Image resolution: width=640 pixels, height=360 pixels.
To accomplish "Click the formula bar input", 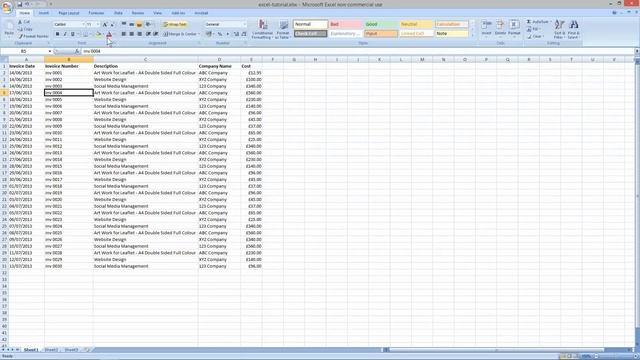I will coord(358,51).
